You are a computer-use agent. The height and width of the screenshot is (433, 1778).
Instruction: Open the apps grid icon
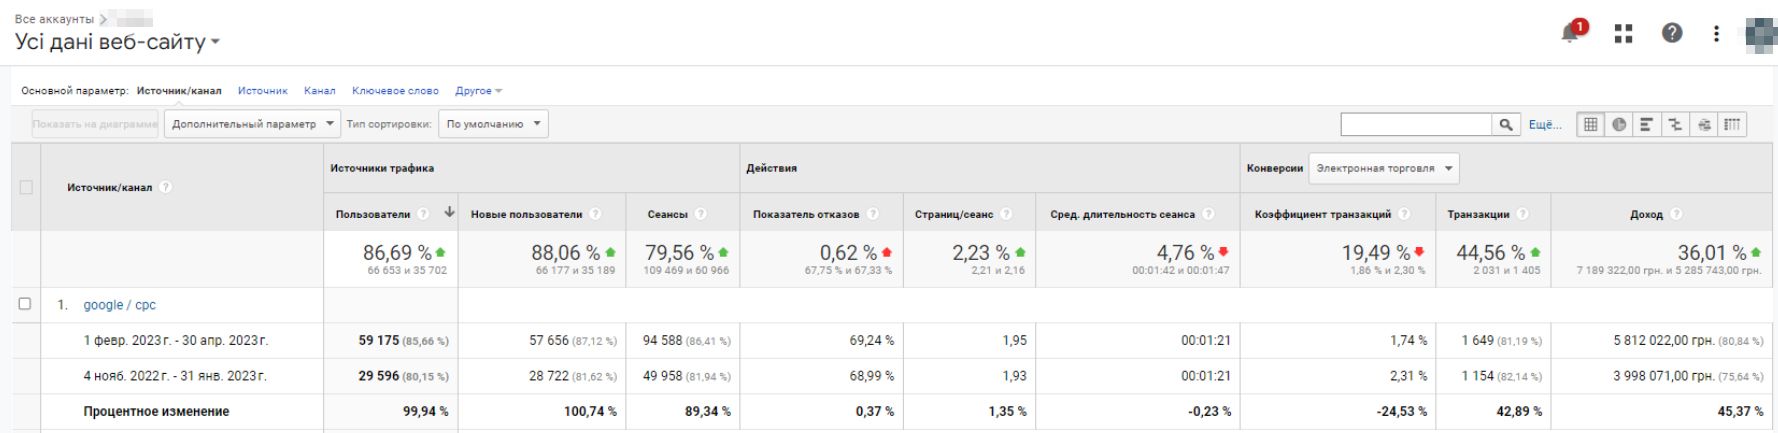click(x=1623, y=33)
